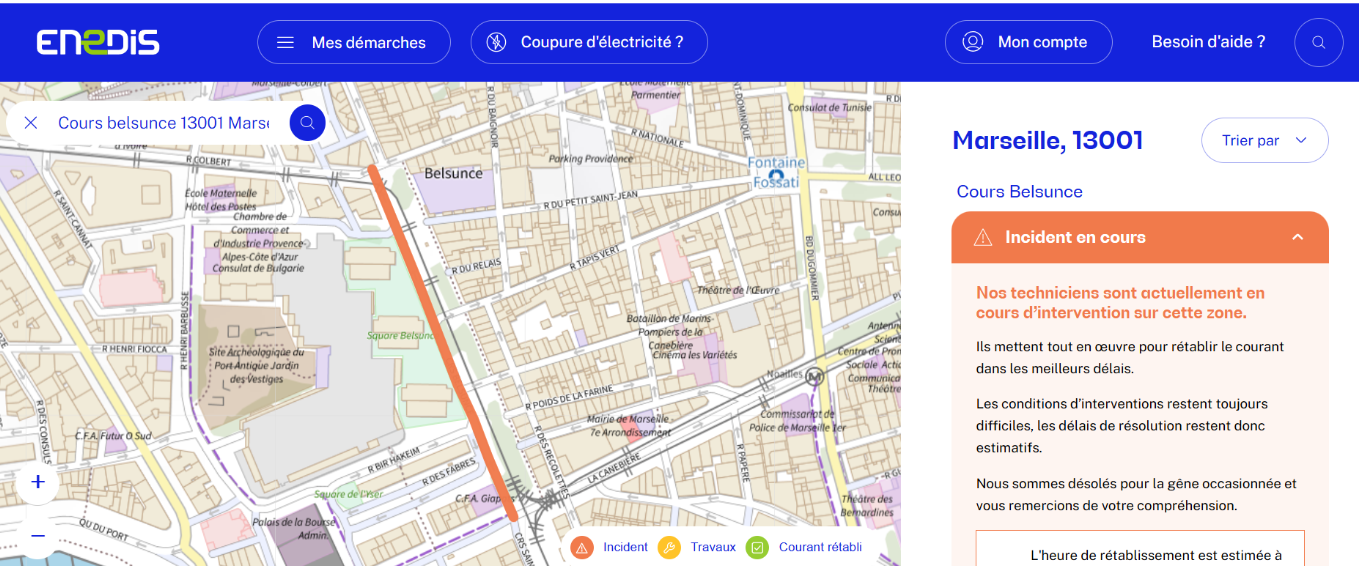Screen dimensions: 1359x566
Task: Click the Besoin d'aide link
Action: tap(1208, 42)
